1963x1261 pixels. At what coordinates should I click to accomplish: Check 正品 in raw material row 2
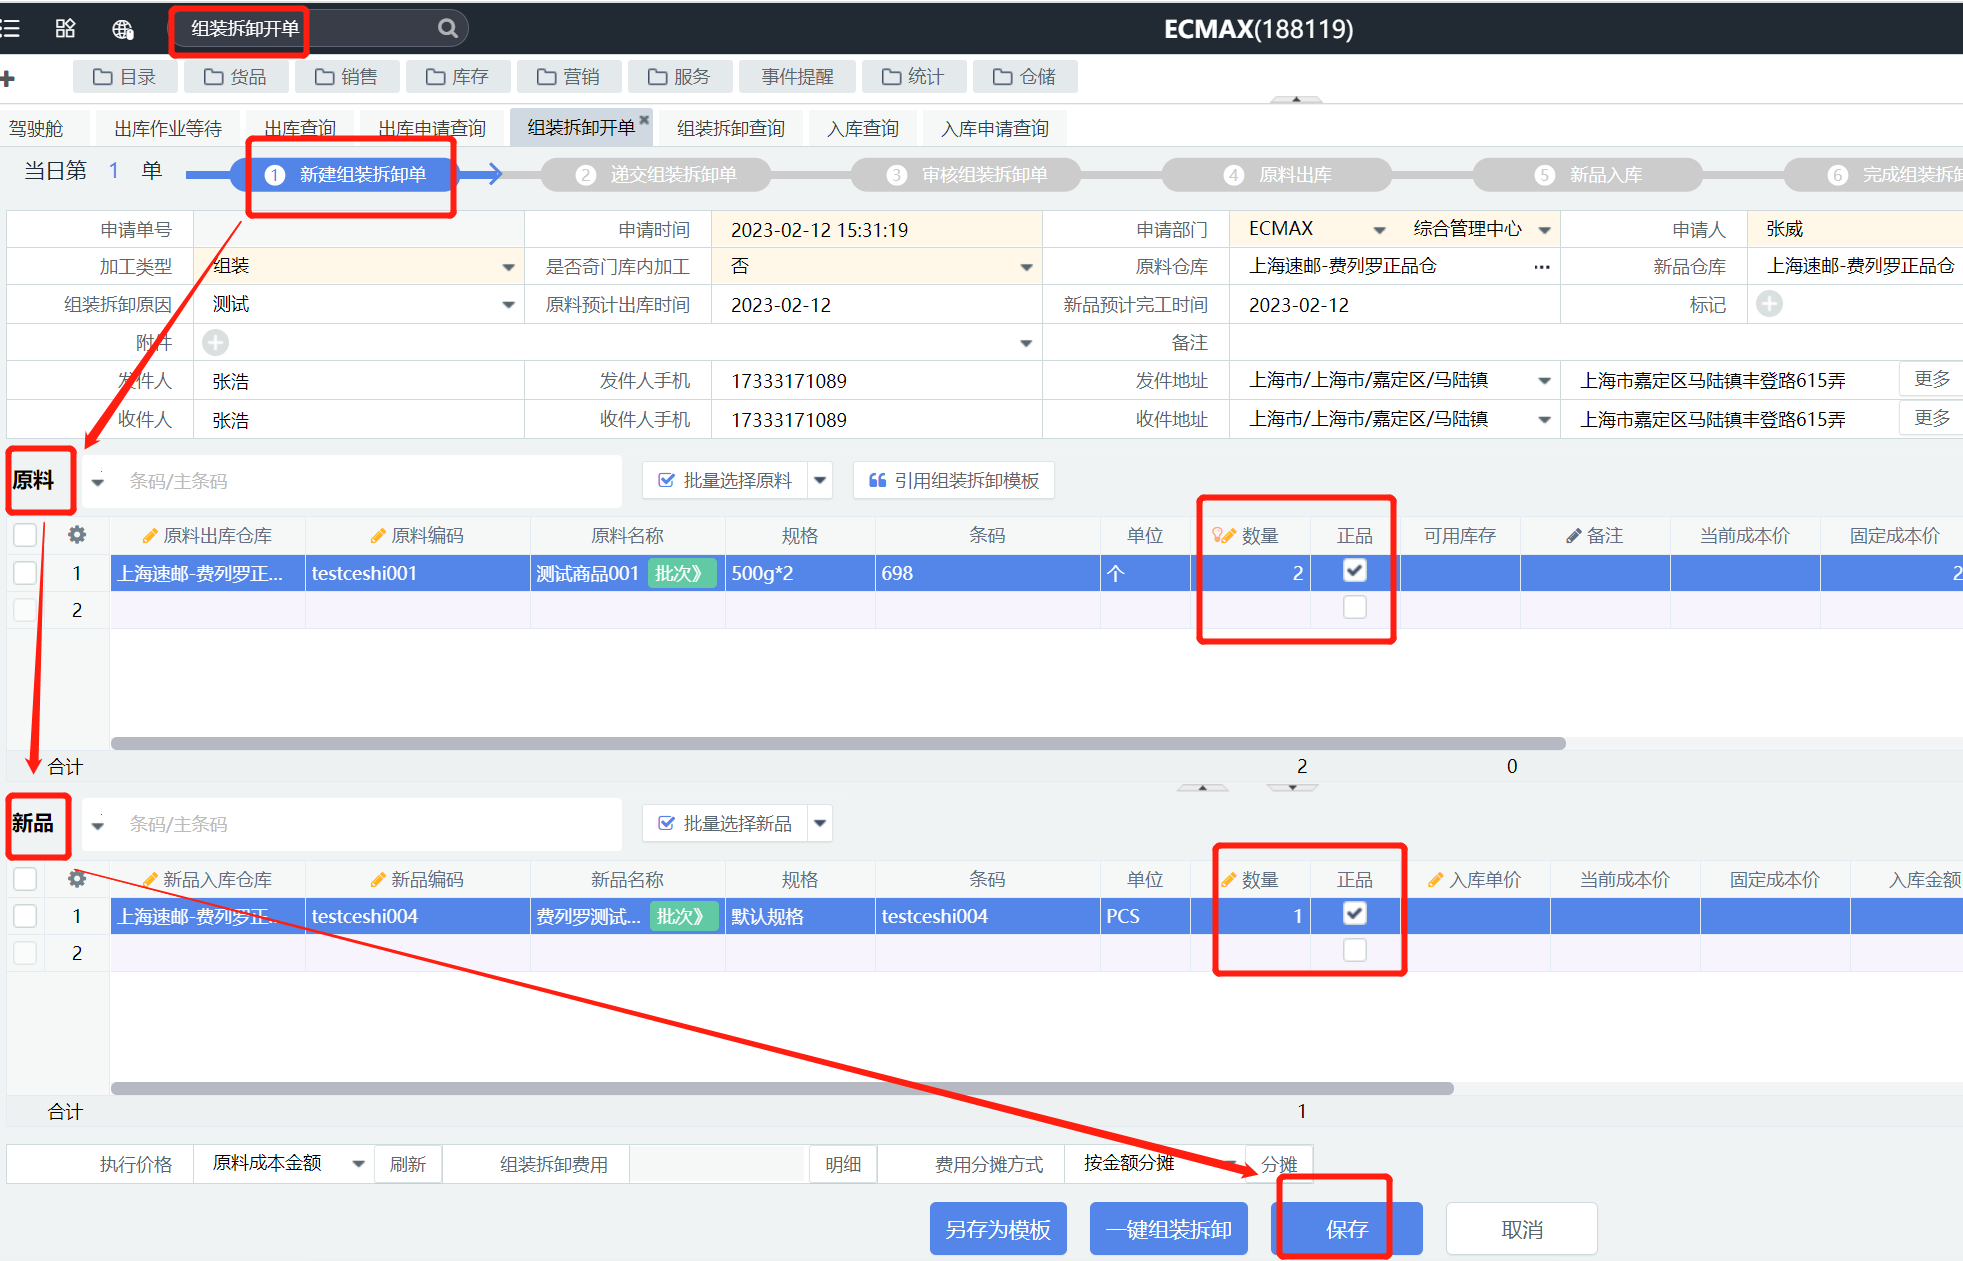1354,608
